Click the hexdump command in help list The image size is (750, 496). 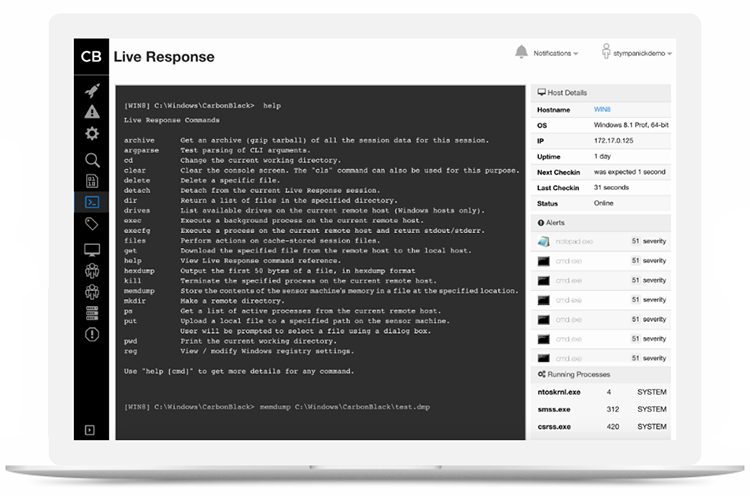139,271
